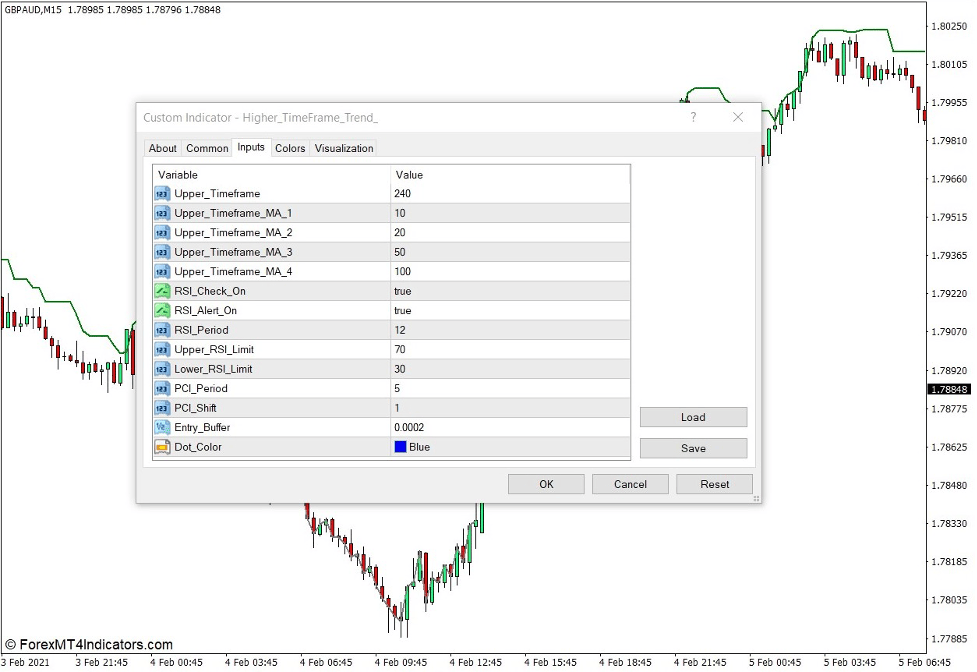The image size is (977, 672).
Task: Click the palette icon beside Dot_Color
Action: (x=162, y=447)
